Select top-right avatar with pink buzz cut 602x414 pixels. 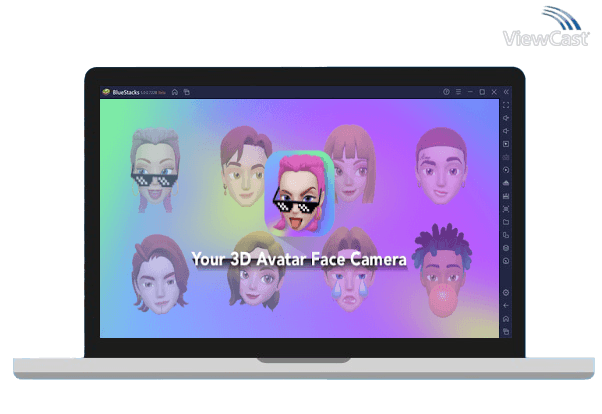pos(442,166)
